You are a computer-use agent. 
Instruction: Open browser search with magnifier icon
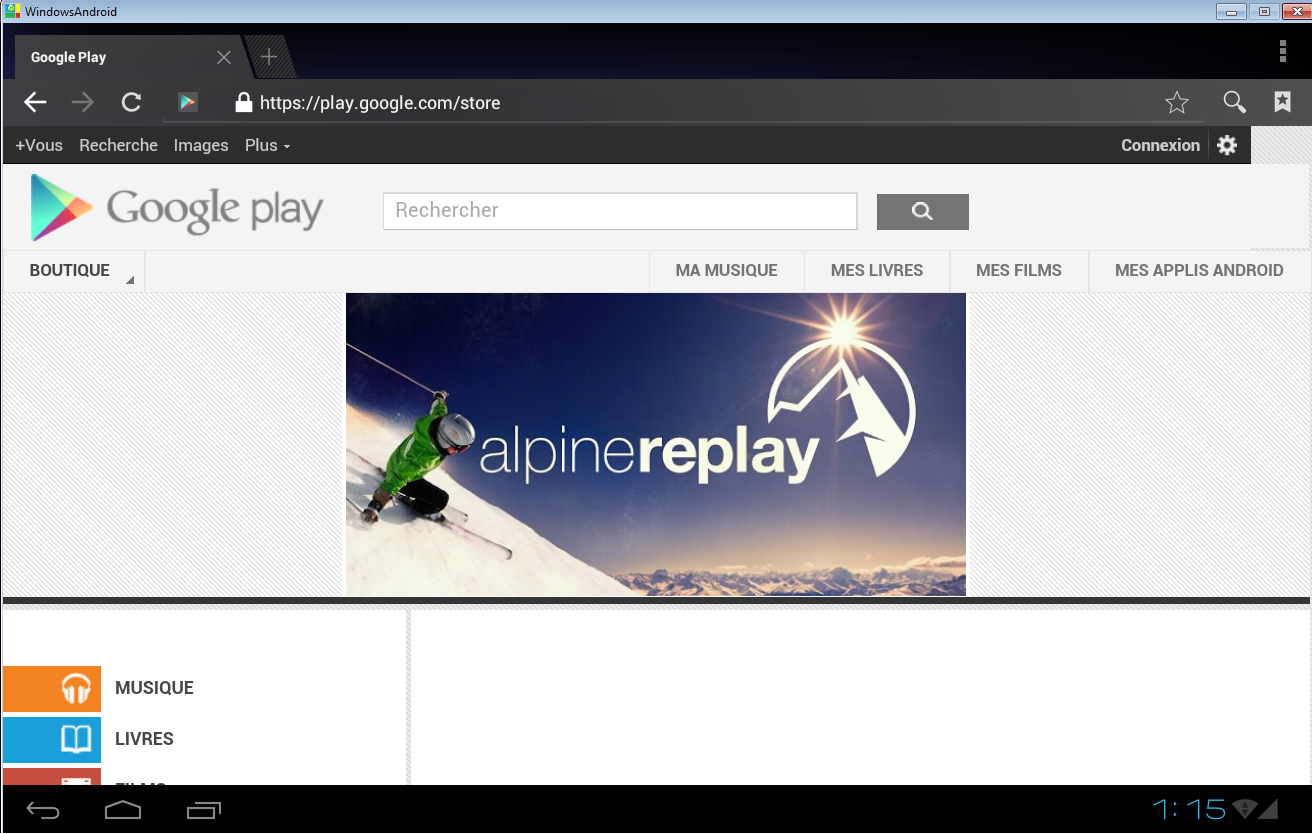tap(1235, 102)
